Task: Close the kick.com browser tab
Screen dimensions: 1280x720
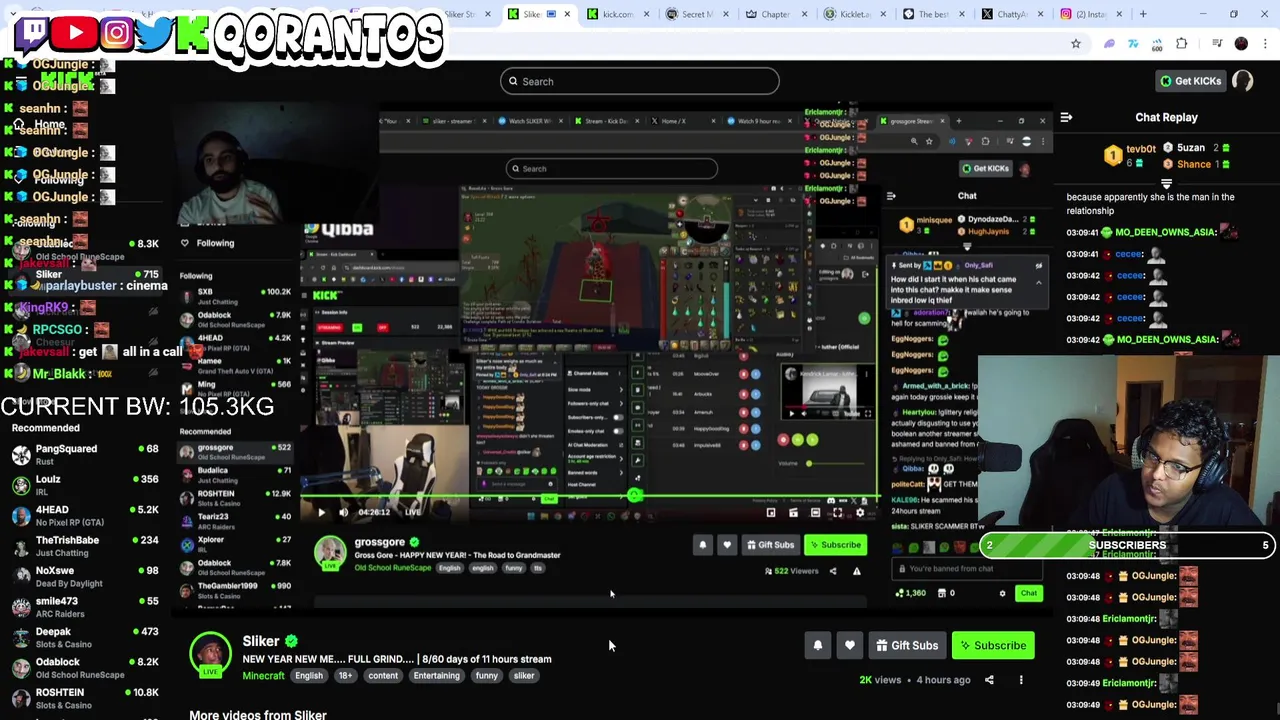Action: 646,14
